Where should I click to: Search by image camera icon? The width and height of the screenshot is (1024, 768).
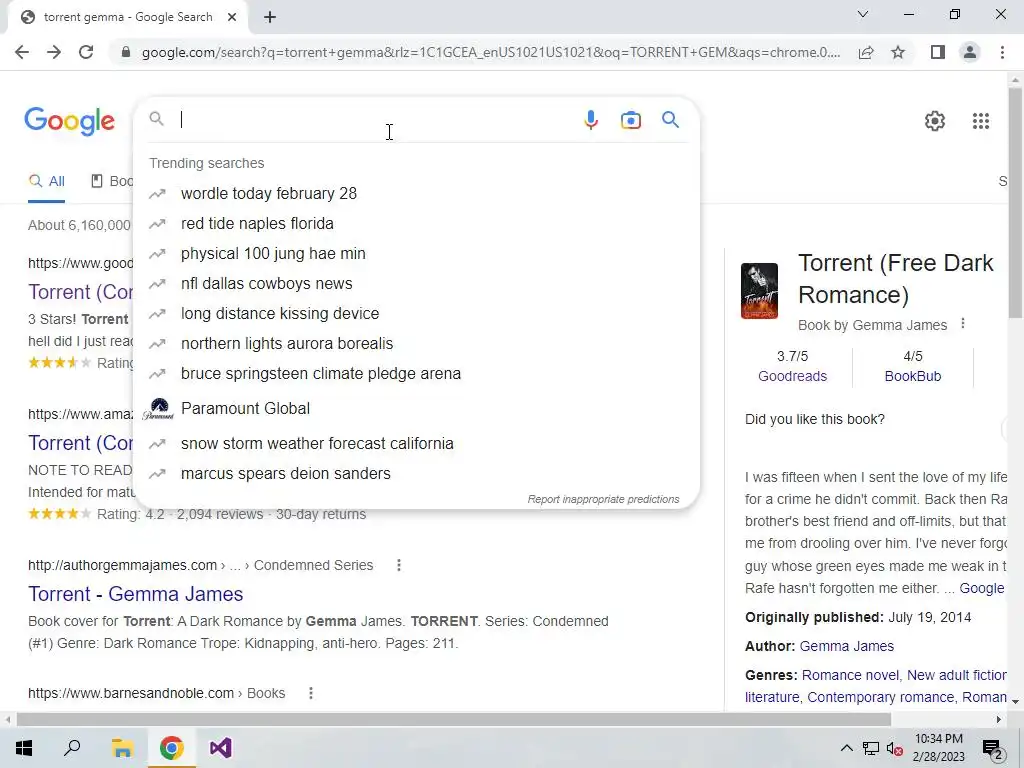(x=630, y=120)
